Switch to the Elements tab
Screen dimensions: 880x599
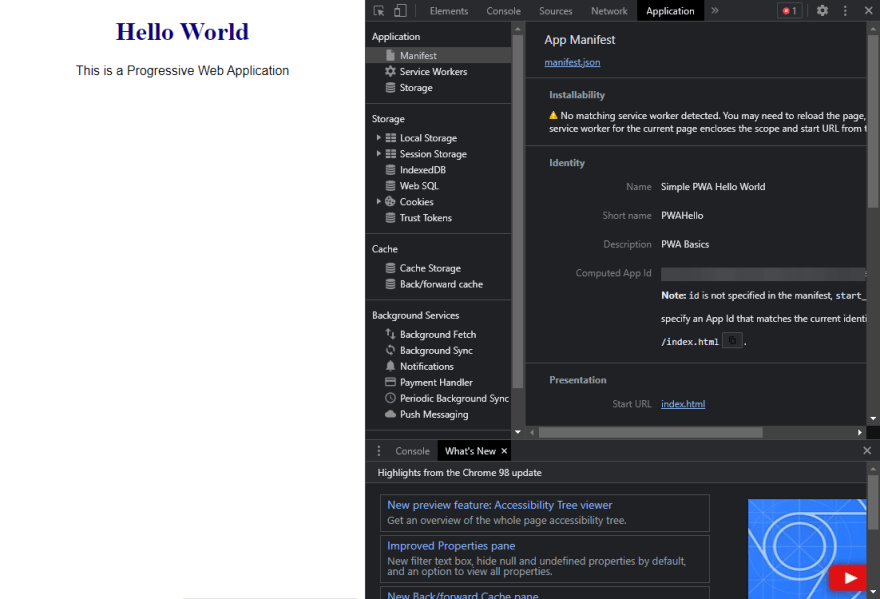coord(448,11)
